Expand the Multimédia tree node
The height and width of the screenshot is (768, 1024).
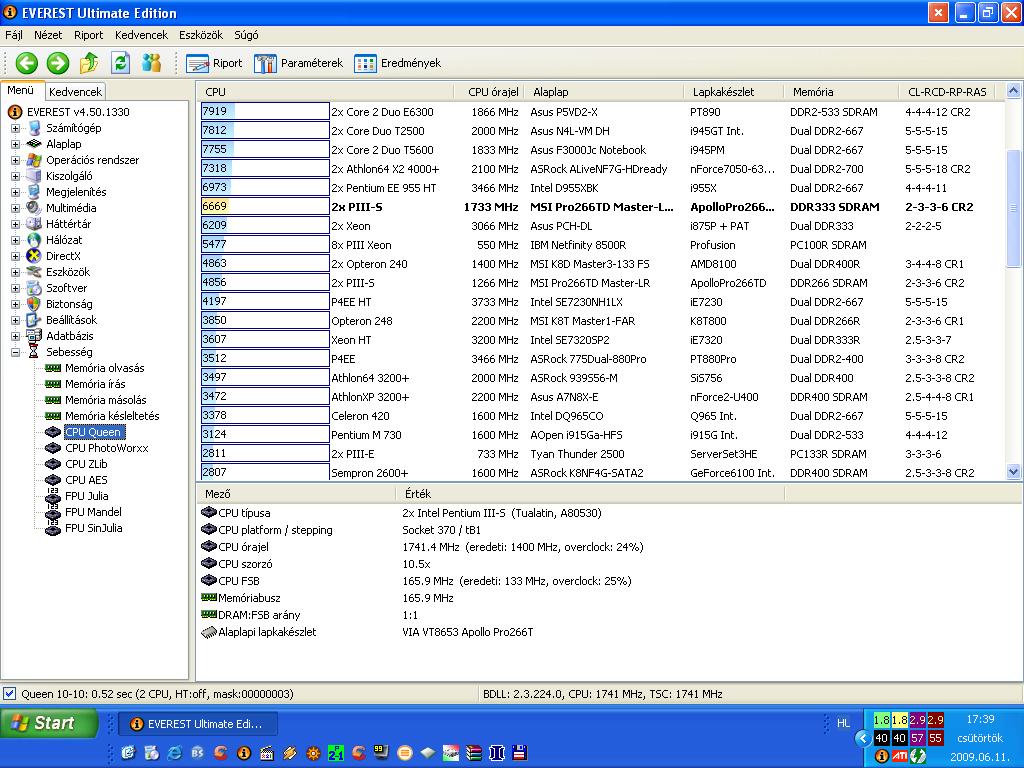pyautogui.click(x=15, y=208)
